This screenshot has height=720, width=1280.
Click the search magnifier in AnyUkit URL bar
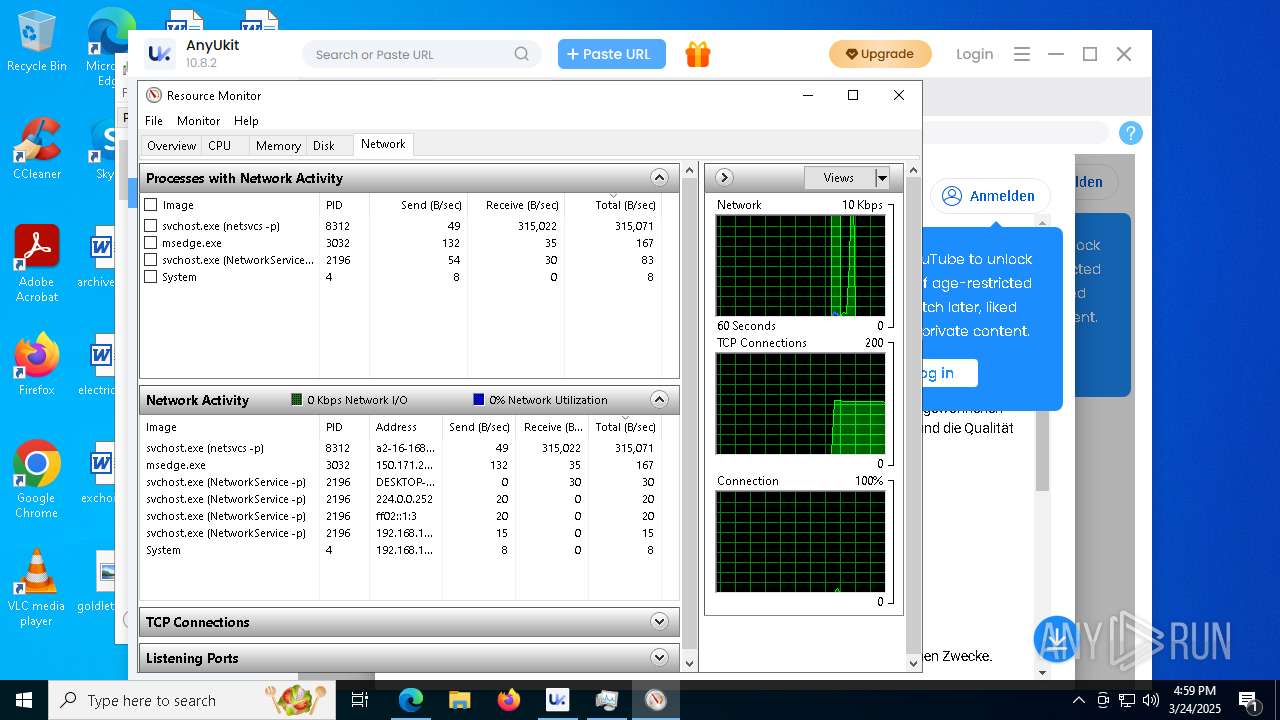pos(522,54)
